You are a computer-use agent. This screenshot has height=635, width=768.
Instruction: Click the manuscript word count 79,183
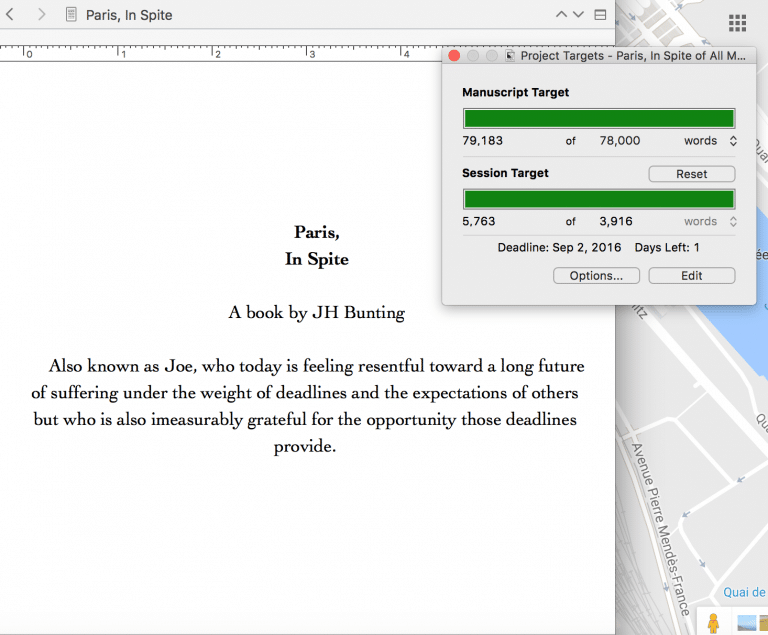coord(482,141)
